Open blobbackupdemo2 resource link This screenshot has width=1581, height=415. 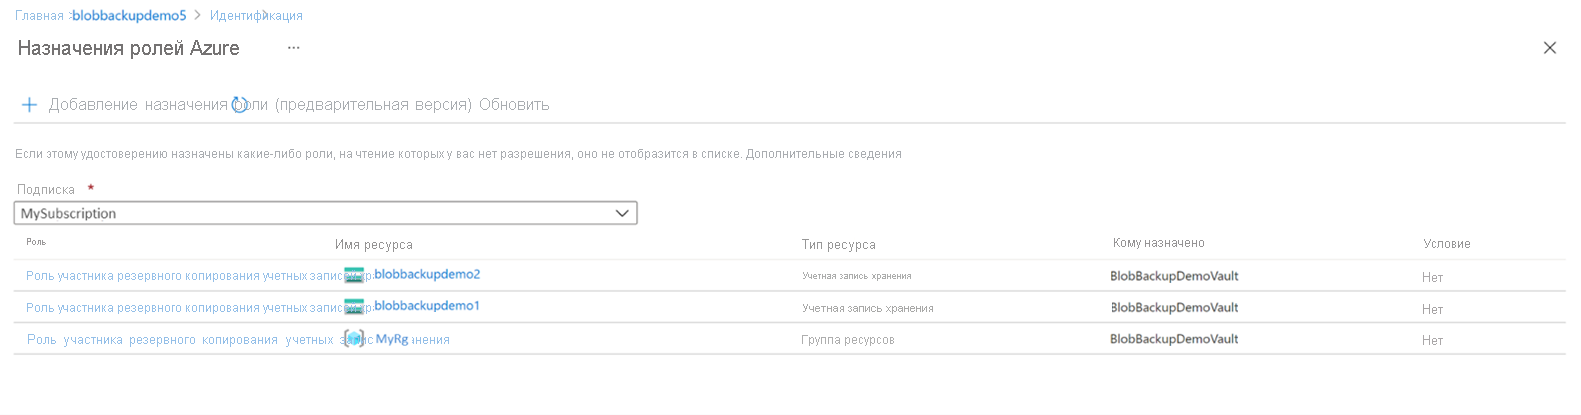pos(427,274)
